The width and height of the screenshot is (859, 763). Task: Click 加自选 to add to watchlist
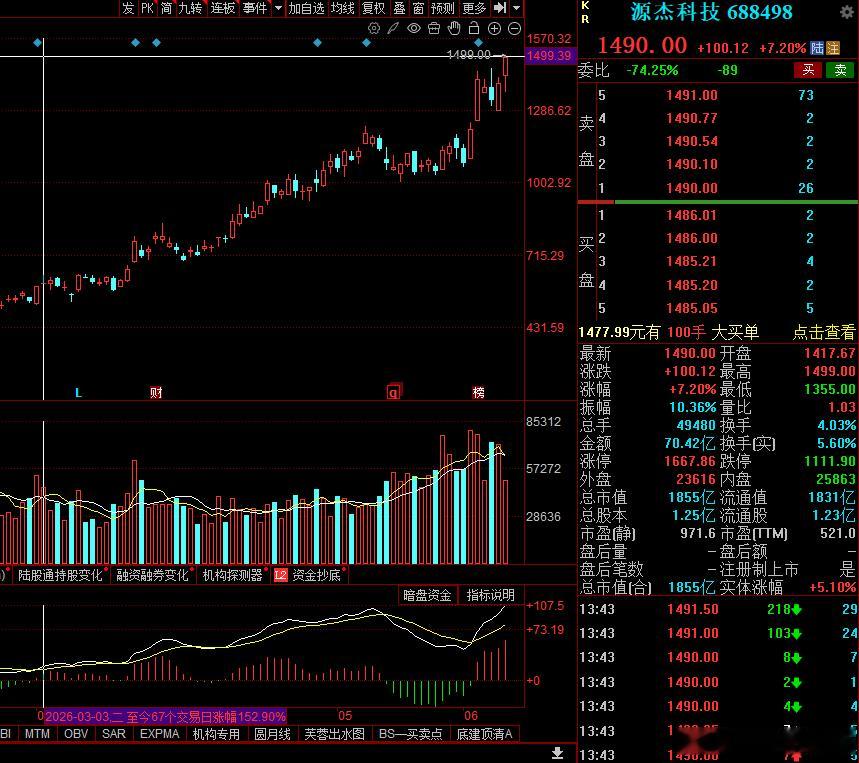click(307, 8)
